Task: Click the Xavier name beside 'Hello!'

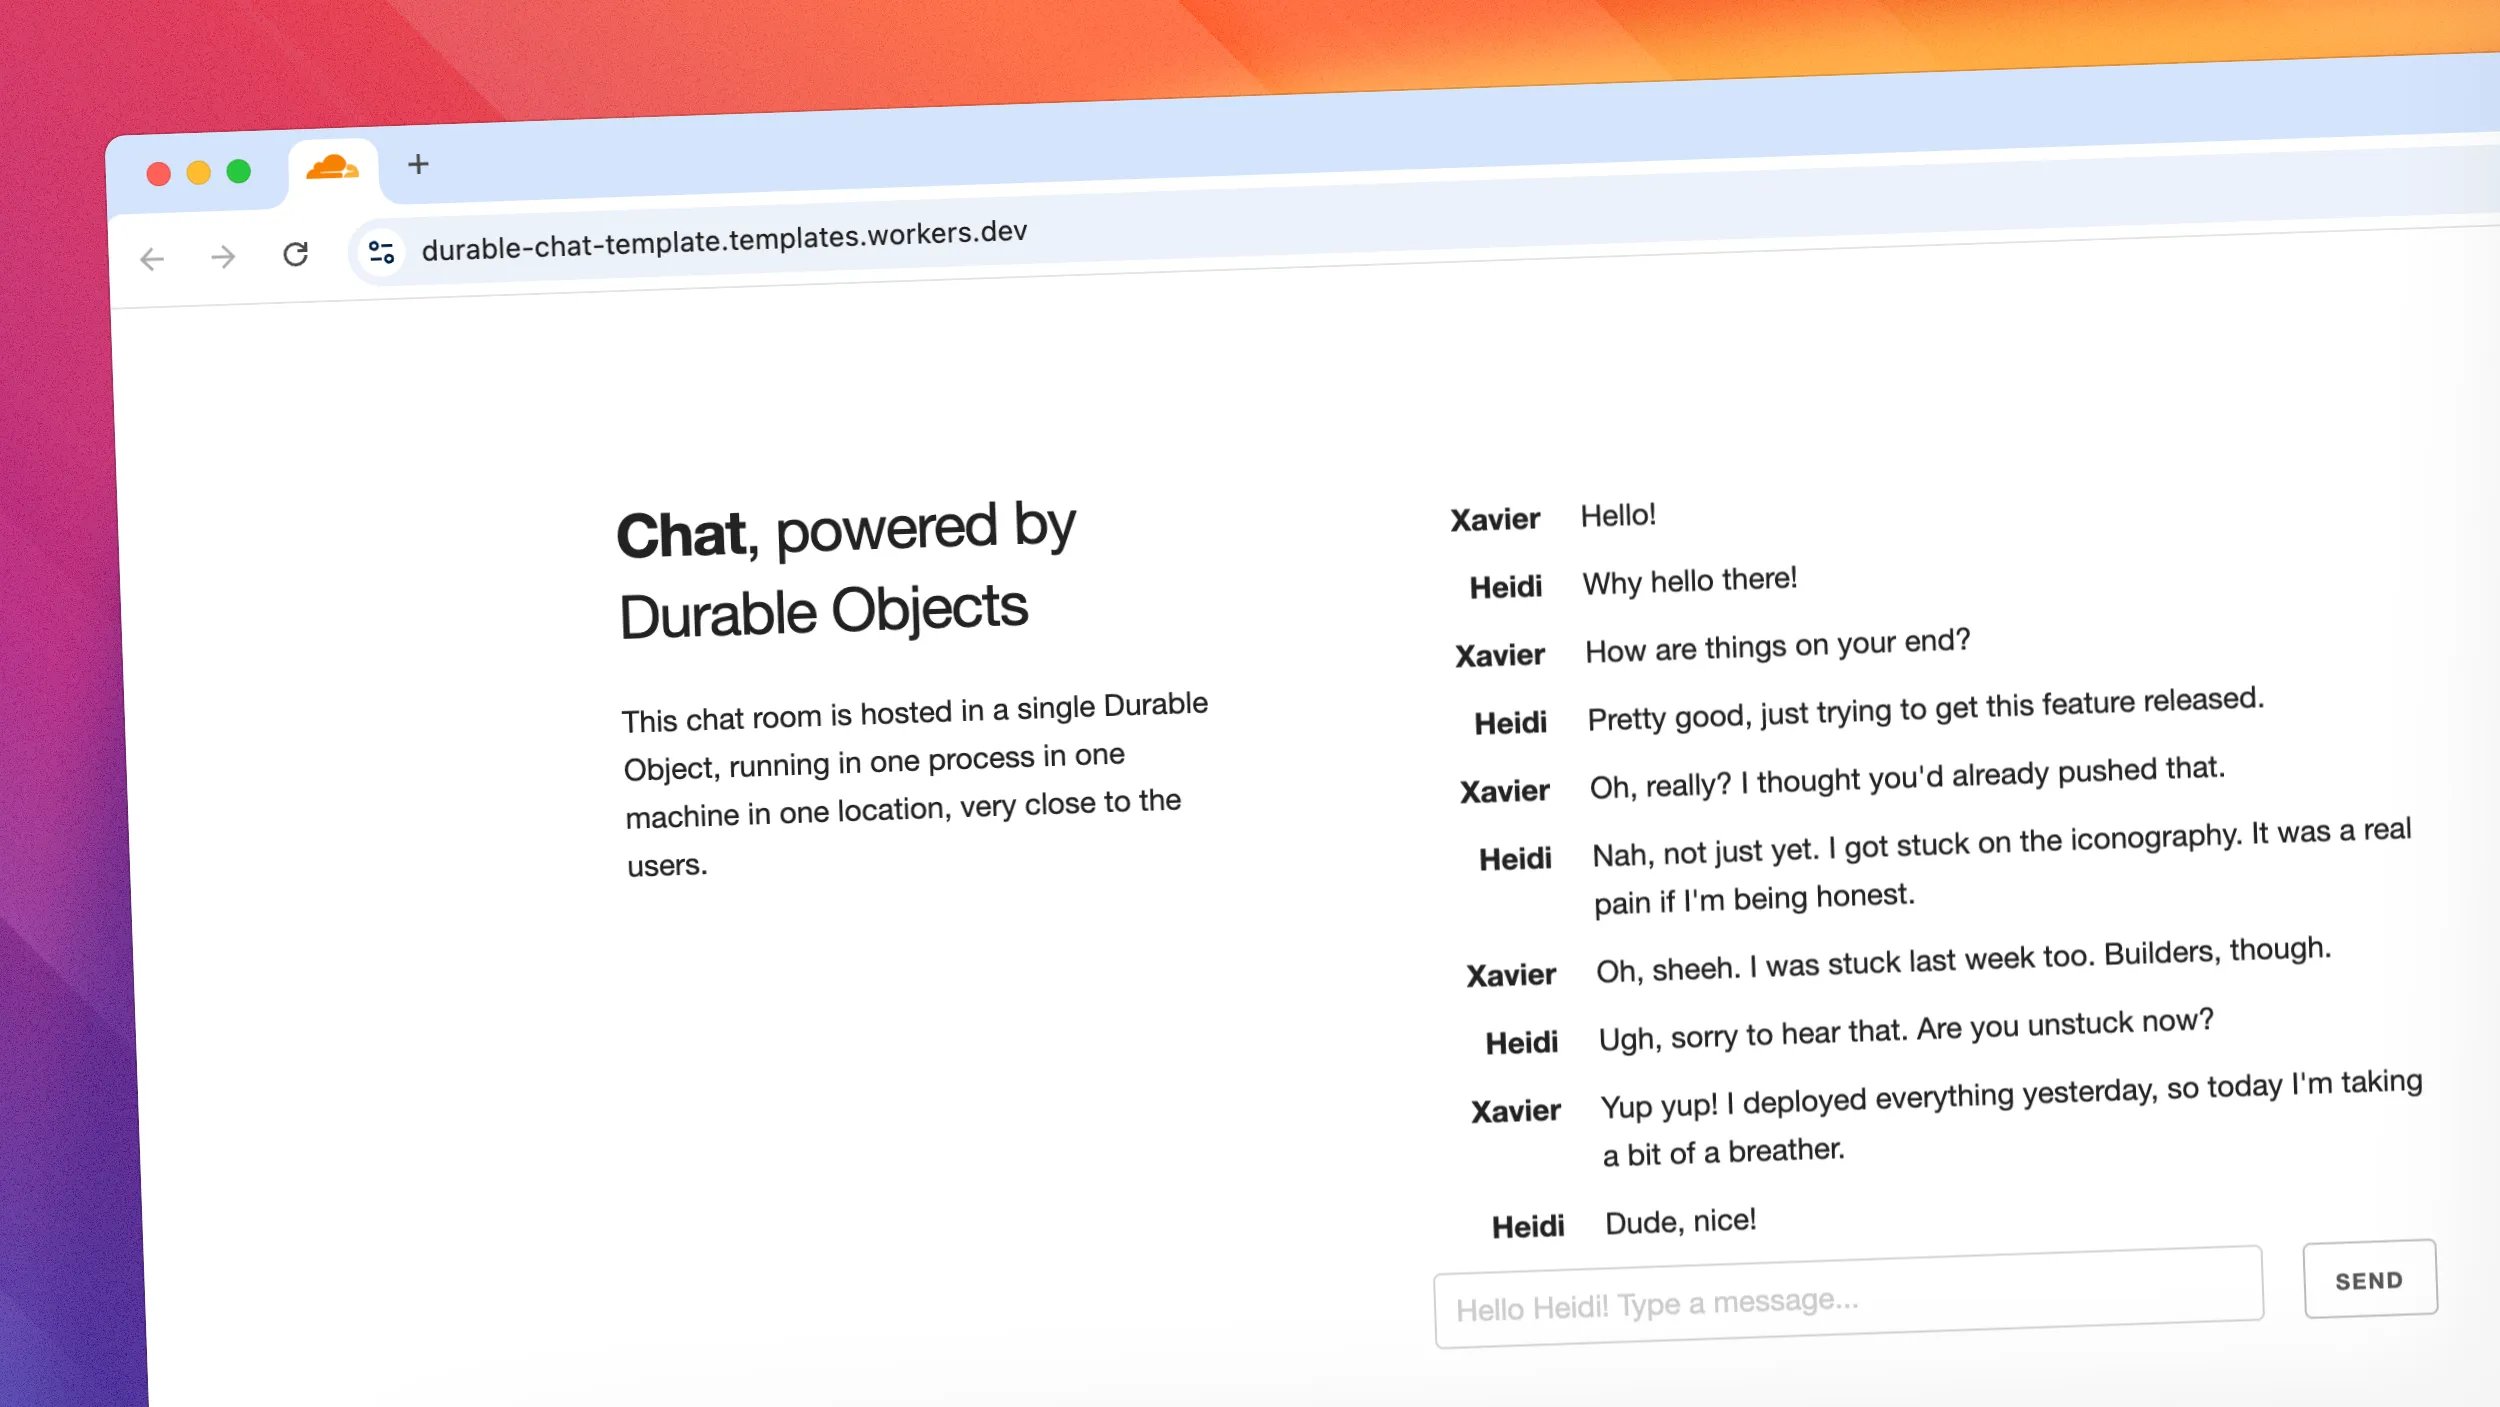Action: pyautogui.click(x=1495, y=520)
